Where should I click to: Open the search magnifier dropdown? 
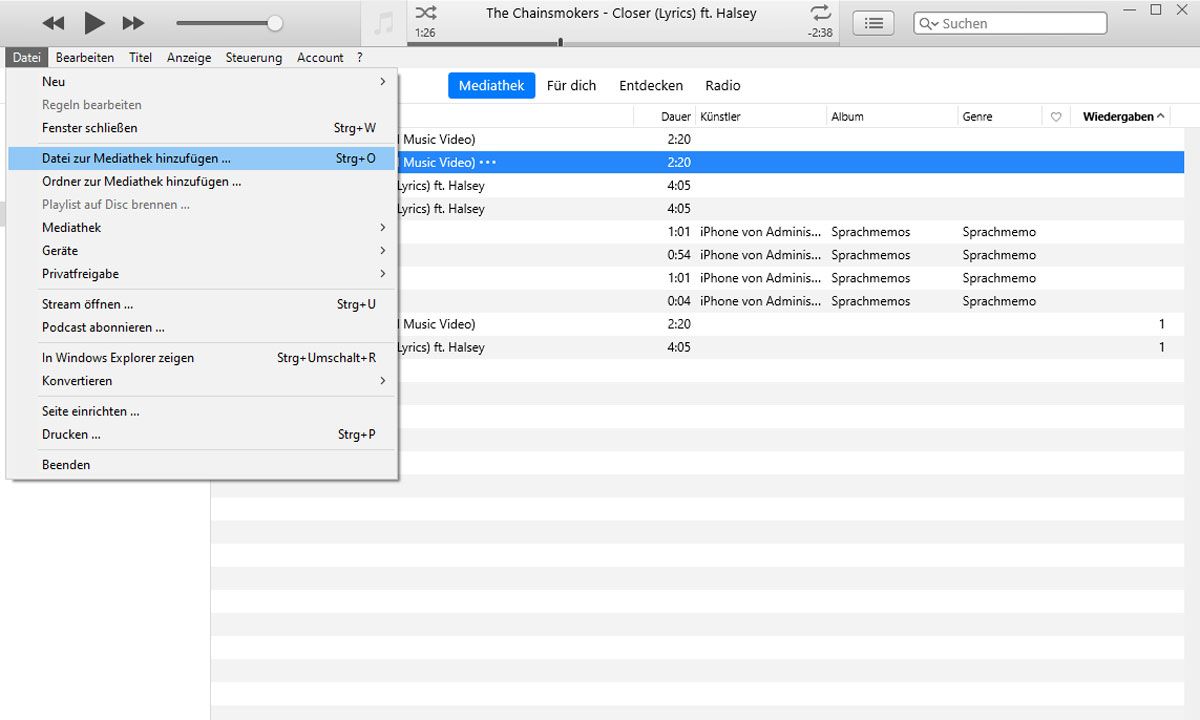pyautogui.click(x=929, y=24)
